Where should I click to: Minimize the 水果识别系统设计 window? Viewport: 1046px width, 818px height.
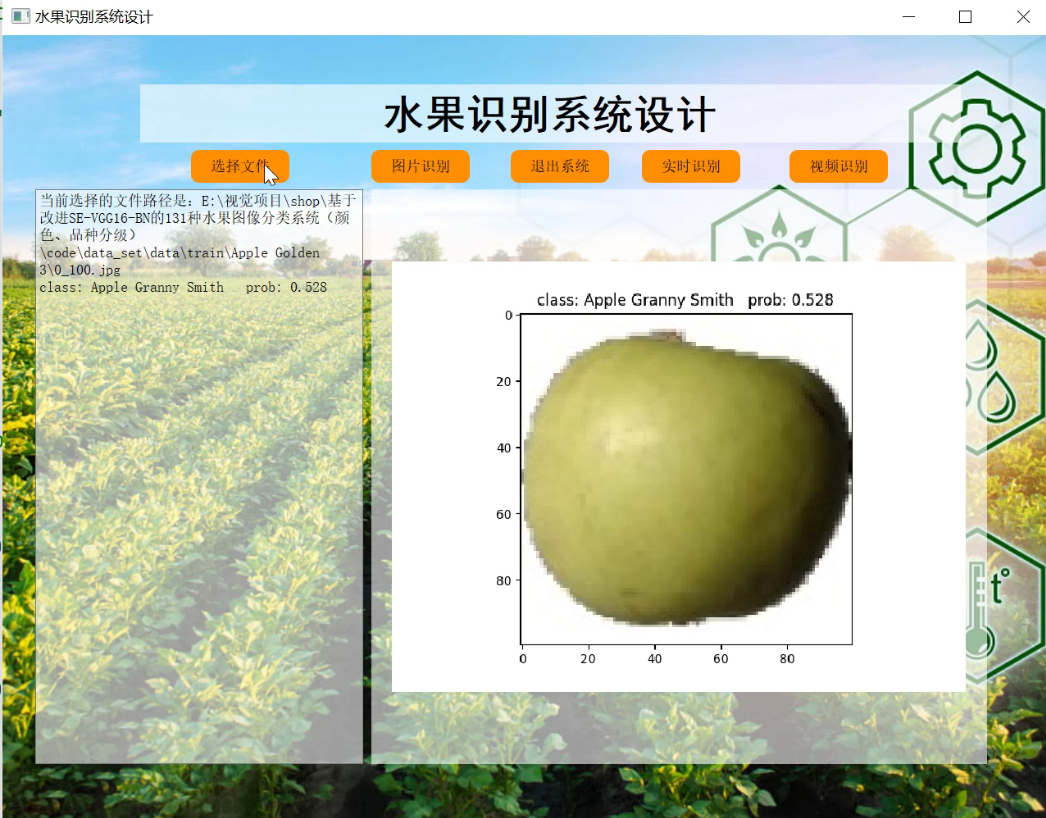pyautogui.click(x=909, y=17)
